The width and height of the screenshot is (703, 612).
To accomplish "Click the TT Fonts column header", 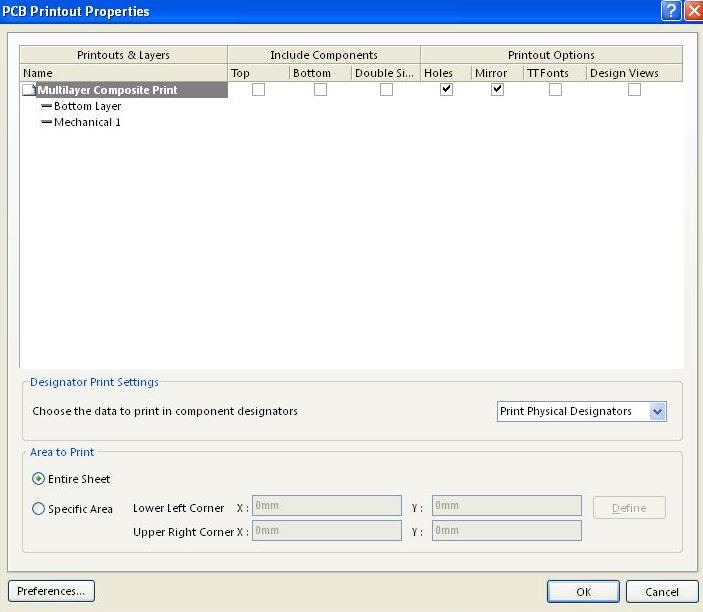I will tap(555, 73).
